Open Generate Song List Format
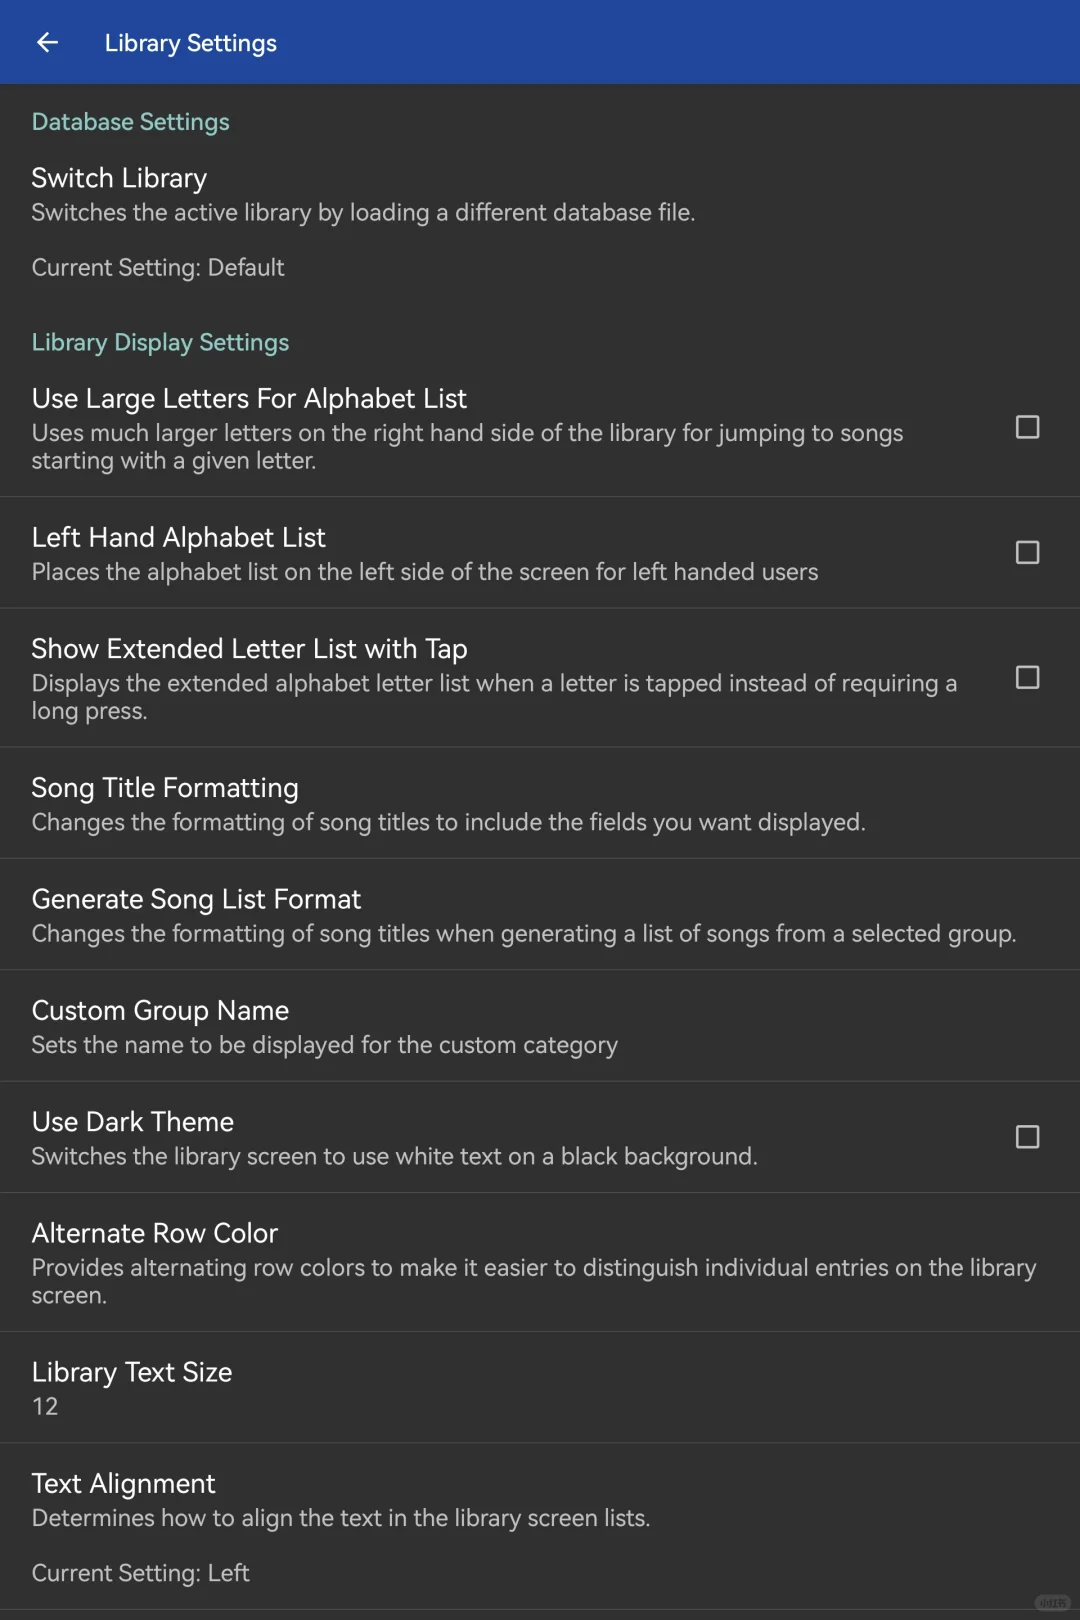 click(196, 899)
